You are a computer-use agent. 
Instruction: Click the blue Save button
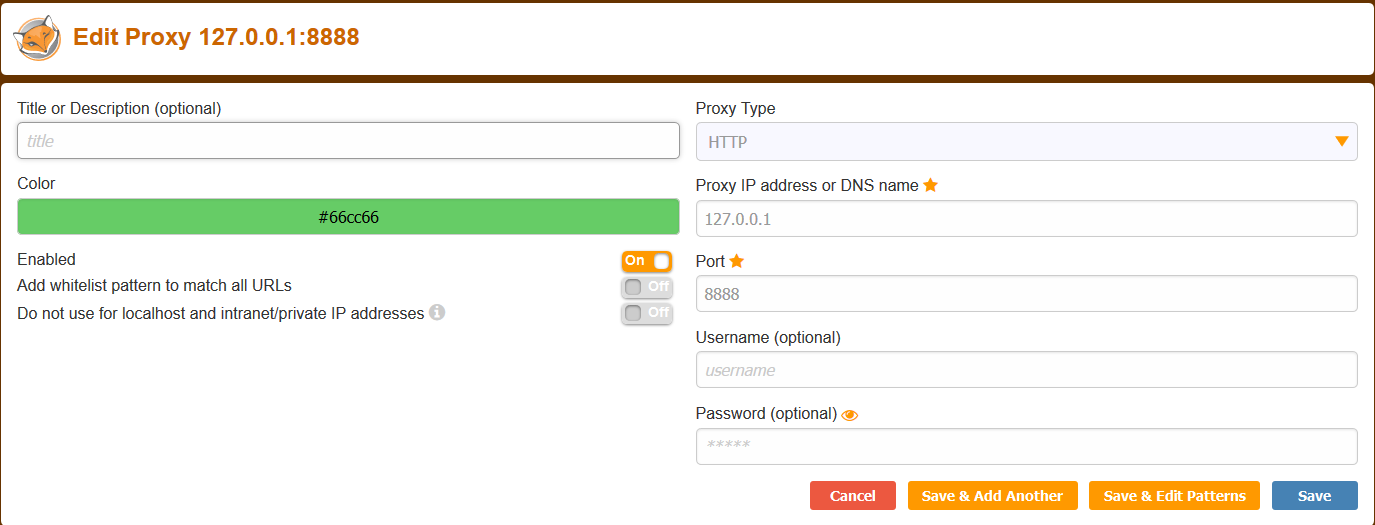click(x=1315, y=496)
